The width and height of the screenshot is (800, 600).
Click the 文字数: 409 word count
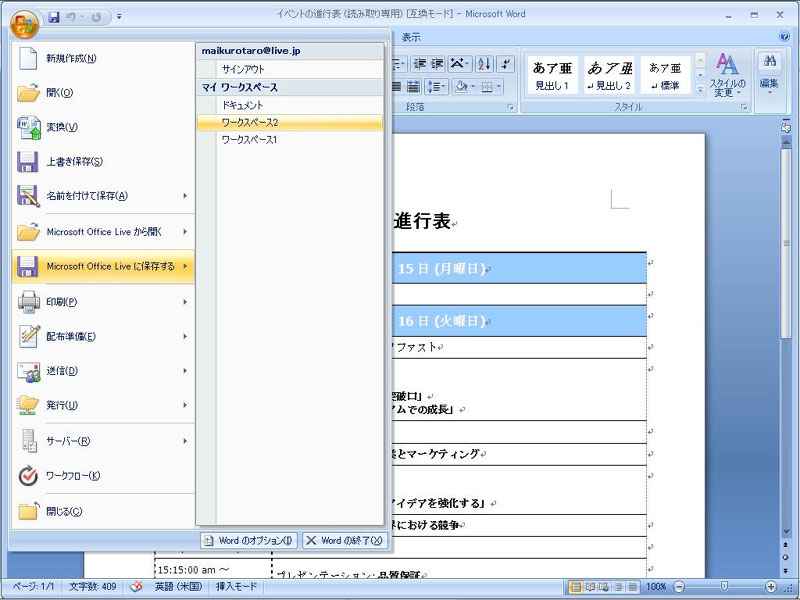click(x=92, y=587)
